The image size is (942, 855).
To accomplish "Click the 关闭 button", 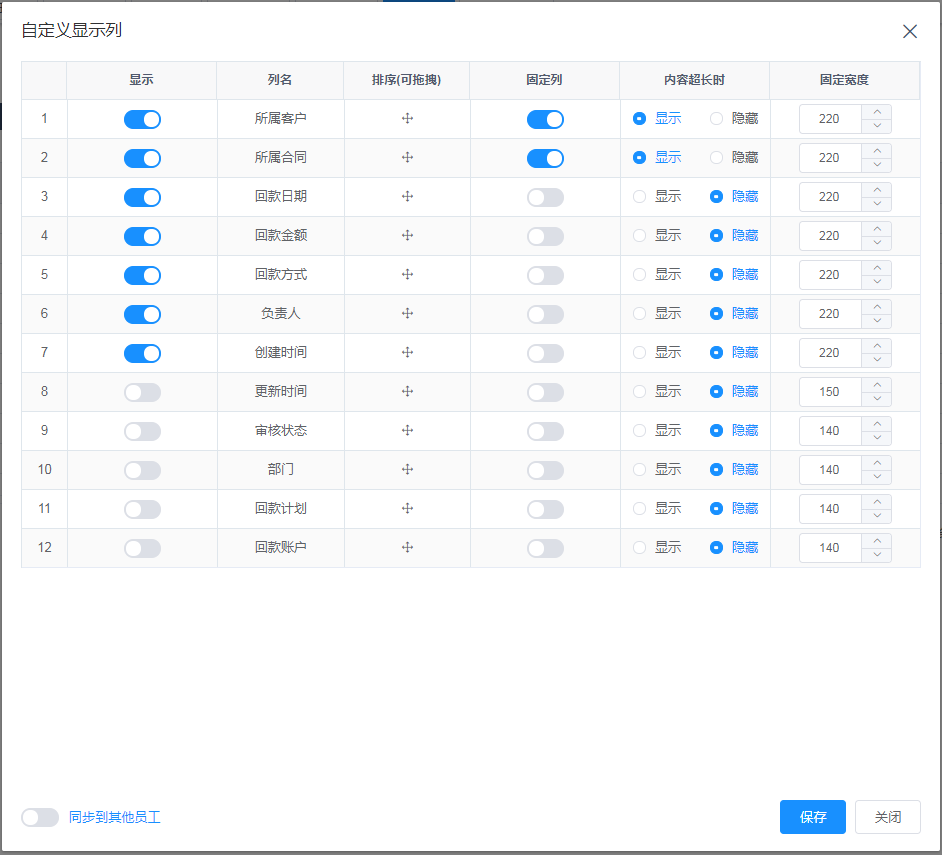I will (x=887, y=817).
